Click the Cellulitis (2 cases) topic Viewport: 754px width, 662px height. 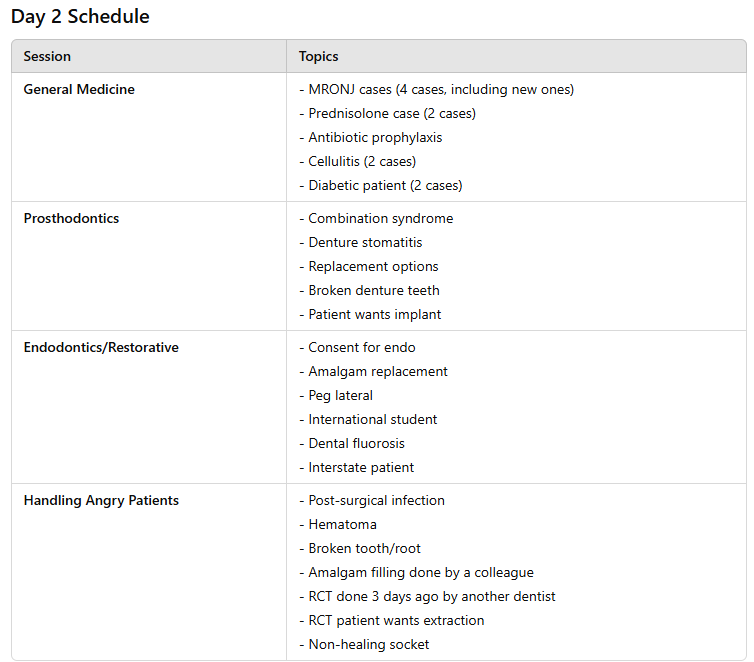[357, 162]
